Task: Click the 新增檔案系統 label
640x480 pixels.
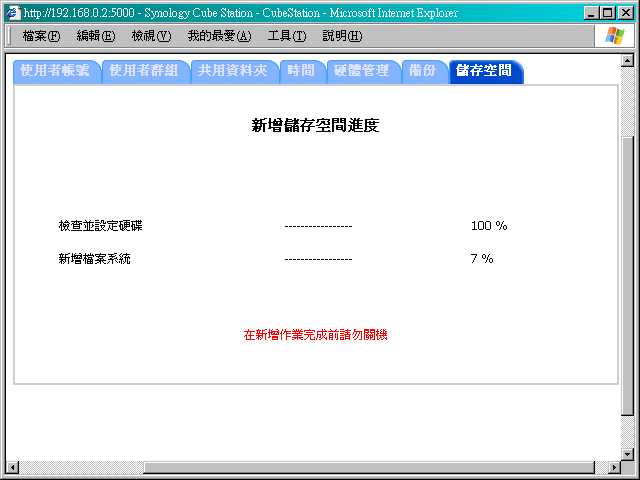Action: [94, 259]
